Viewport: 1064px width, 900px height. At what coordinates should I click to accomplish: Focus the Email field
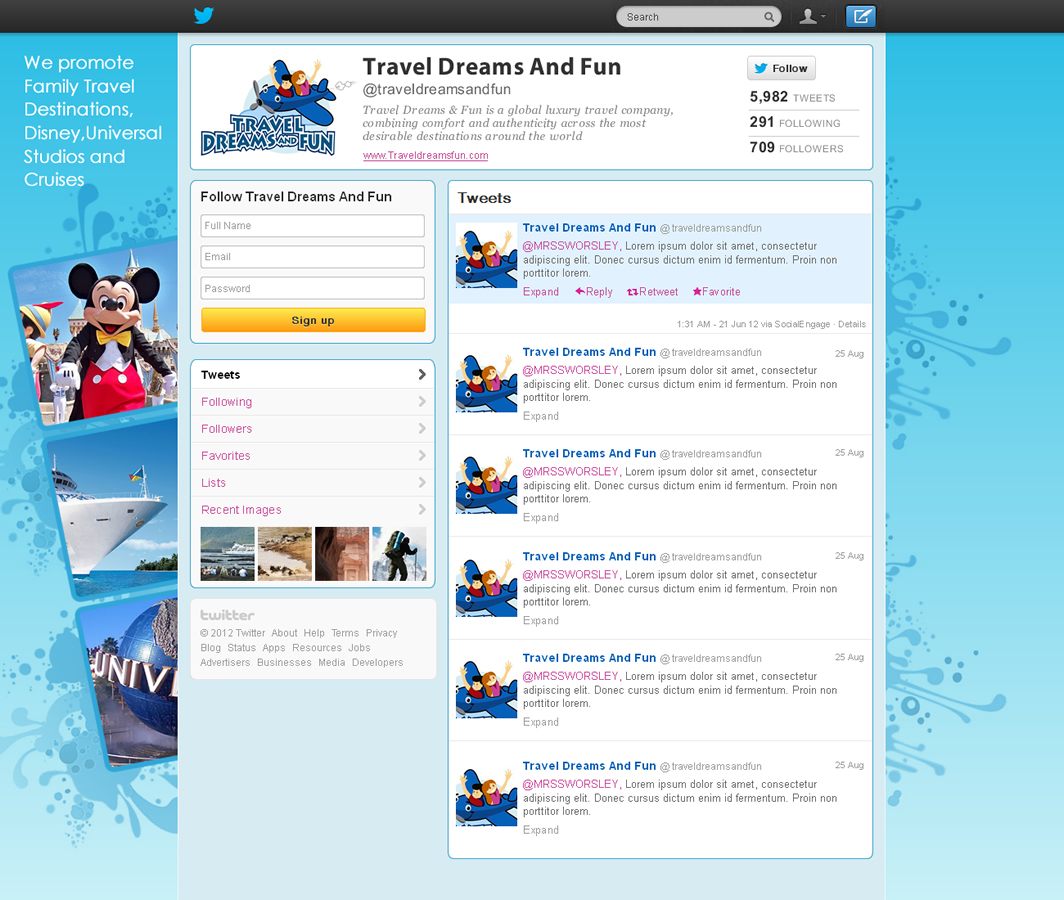coord(313,257)
